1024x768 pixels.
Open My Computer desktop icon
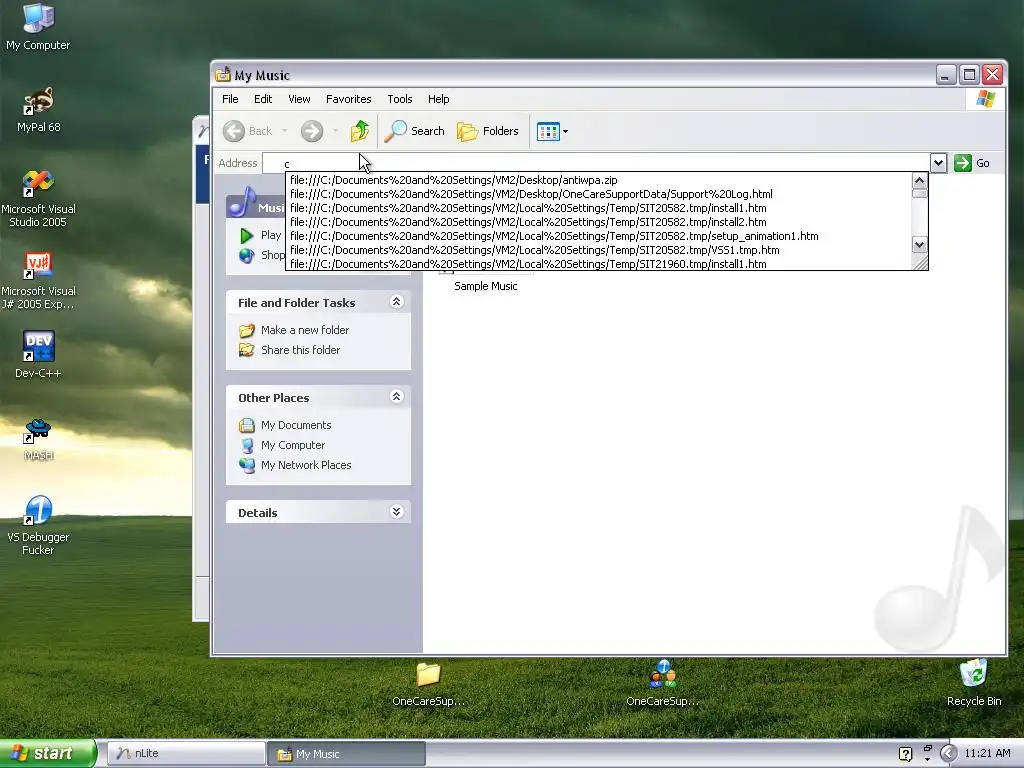(x=38, y=26)
